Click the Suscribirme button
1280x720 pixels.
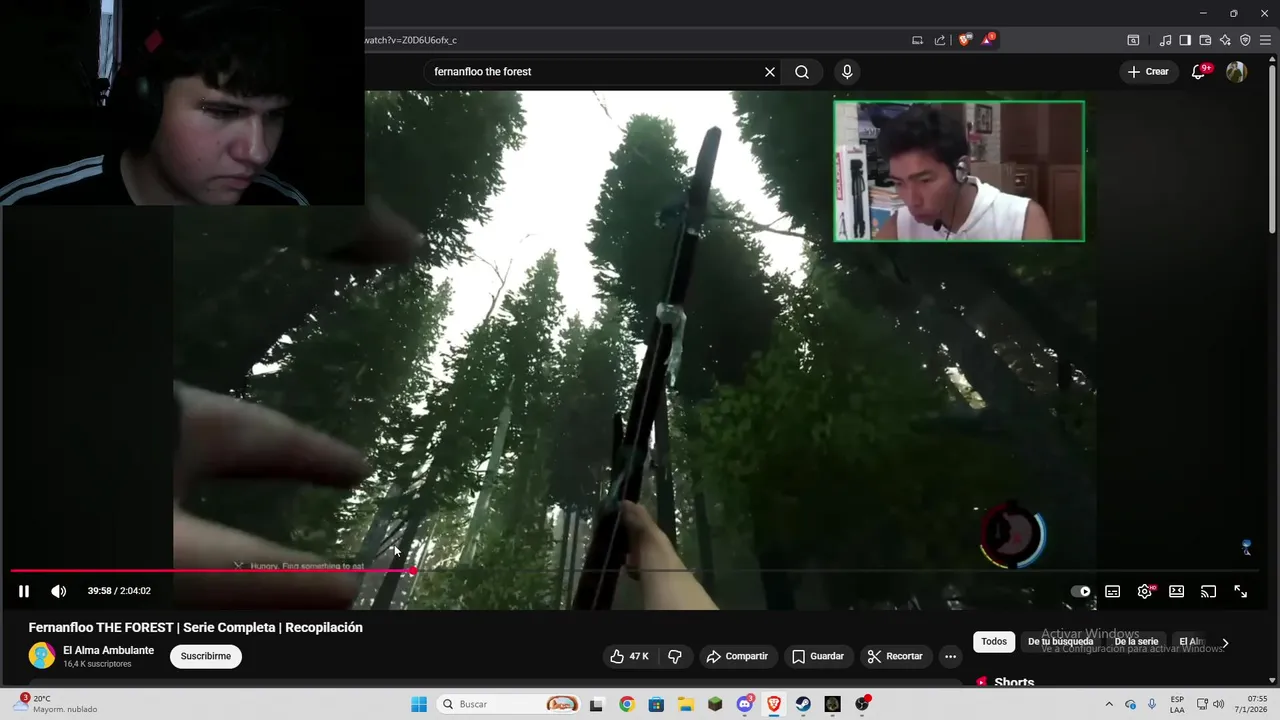point(206,656)
